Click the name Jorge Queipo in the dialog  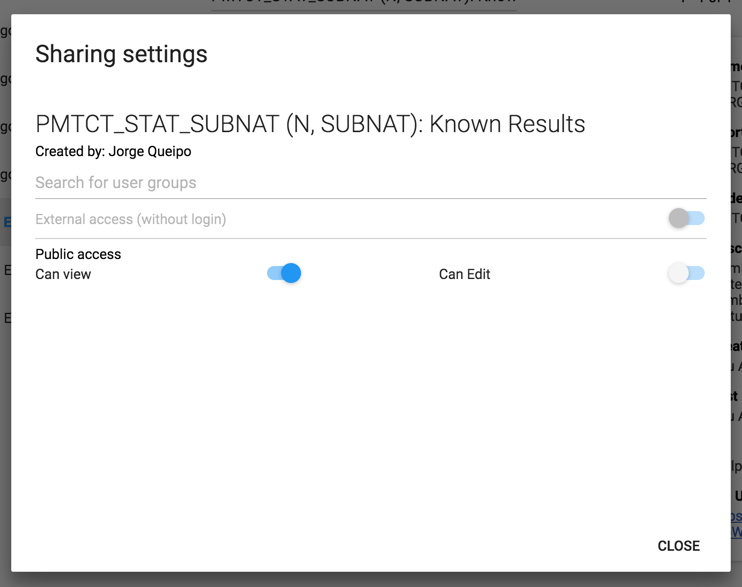[x=150, y=152]
